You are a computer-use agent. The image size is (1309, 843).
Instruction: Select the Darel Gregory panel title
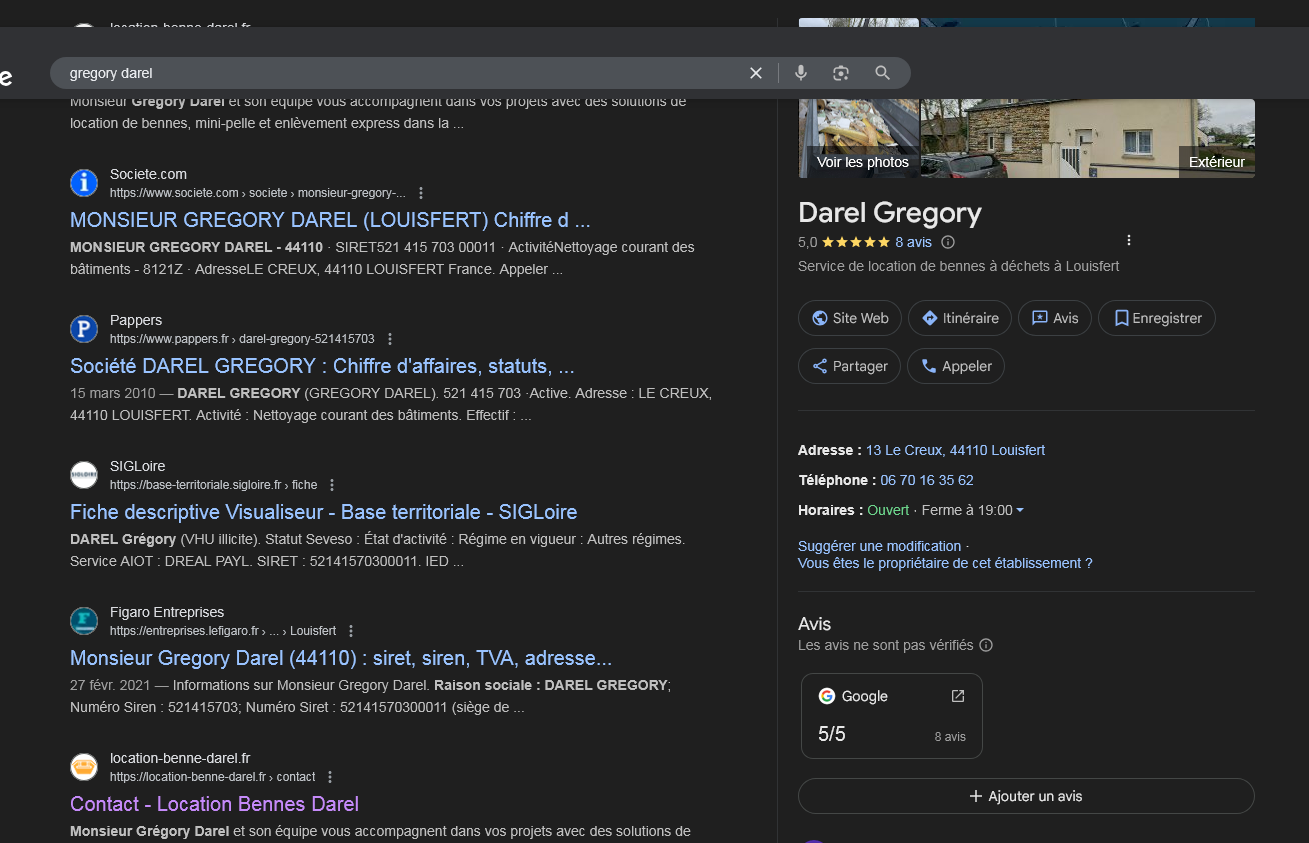coord(890,213)
